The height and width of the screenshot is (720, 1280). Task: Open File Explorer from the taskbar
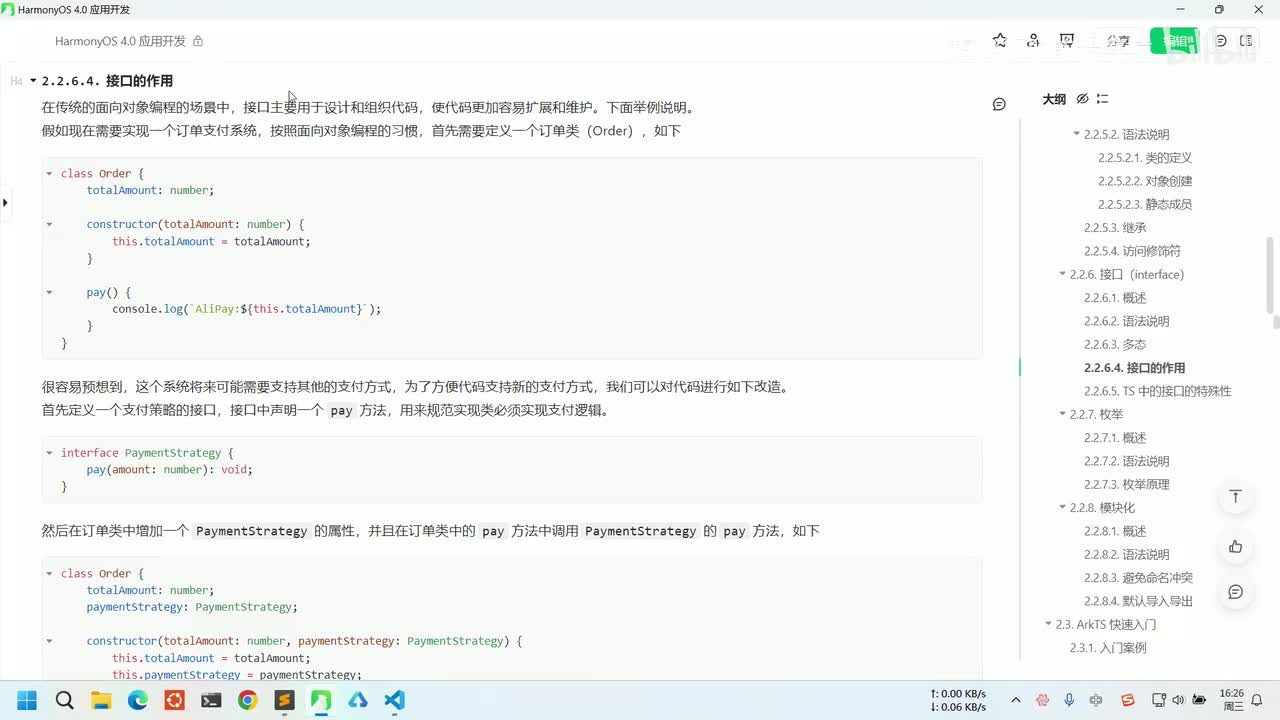pyautogui.click(x=101, y=700)
